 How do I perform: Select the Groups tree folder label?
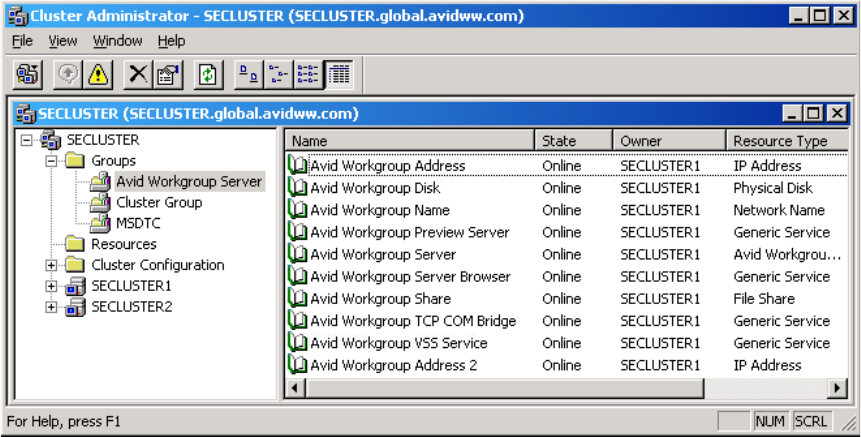(114, 161)
